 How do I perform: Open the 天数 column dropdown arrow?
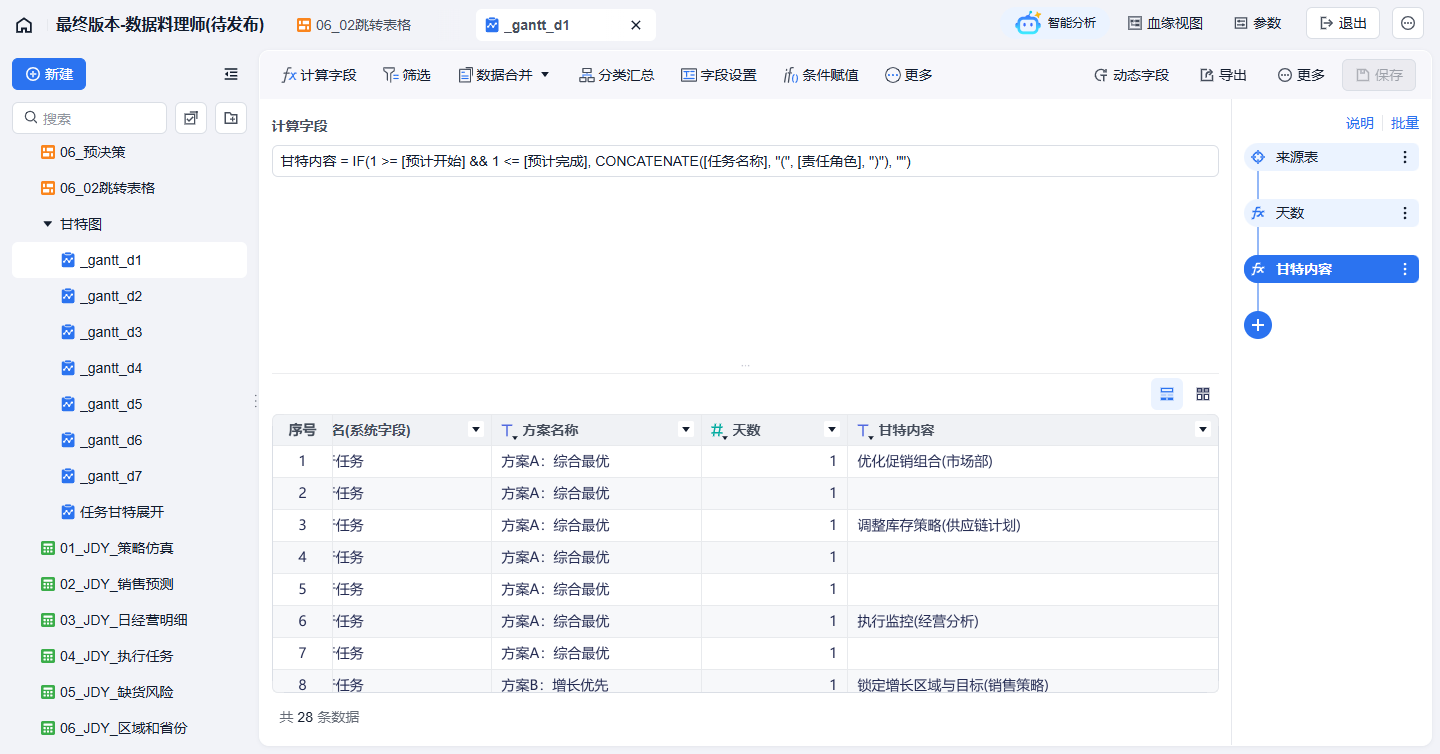(x=832, y=430)
